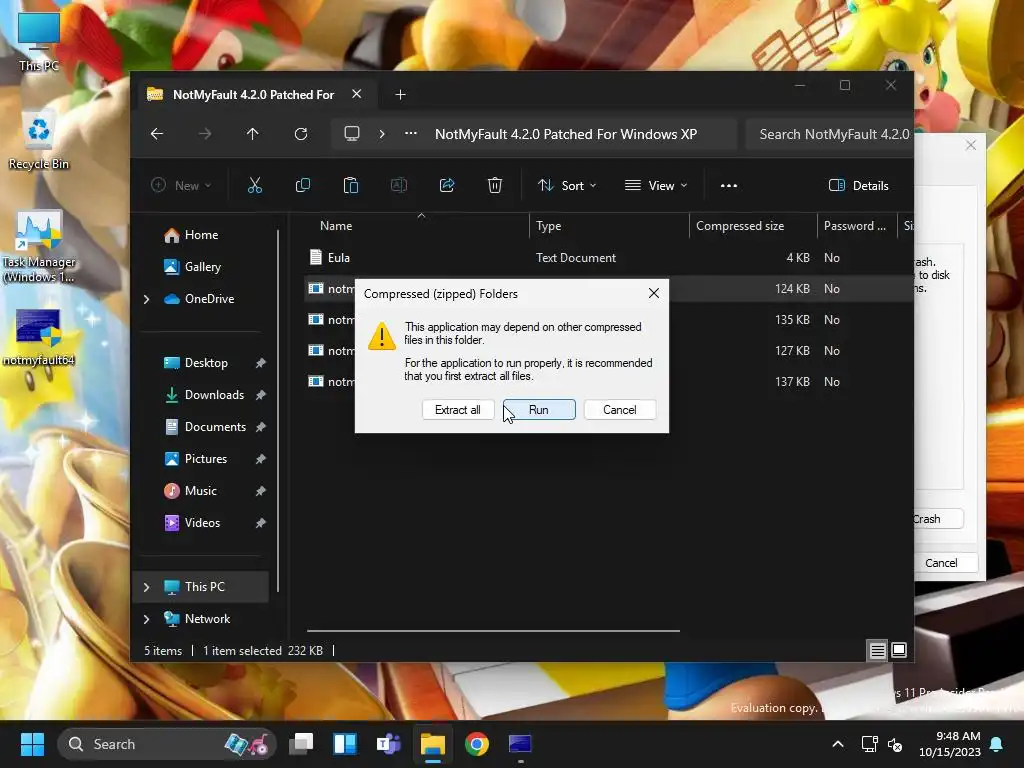Select the NotMyFault 4.2.0 Patched For tab
Viewport: 1024px width, 768px height.
(253, 95)
